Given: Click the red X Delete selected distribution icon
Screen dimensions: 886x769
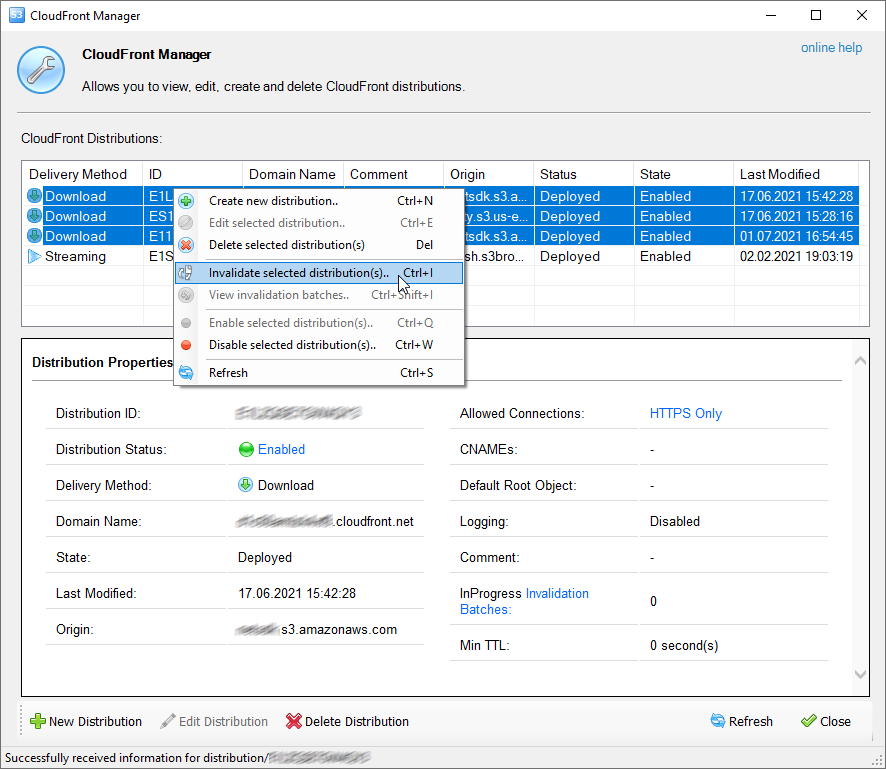Looking at the screenshot, I should [x=186, y=245].
